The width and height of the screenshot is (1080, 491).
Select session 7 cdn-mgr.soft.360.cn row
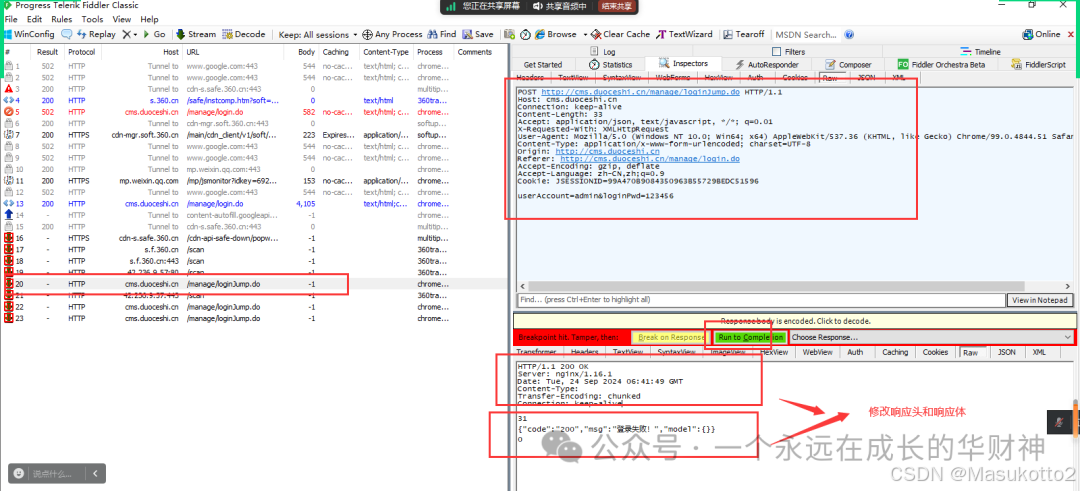[254, 135]
